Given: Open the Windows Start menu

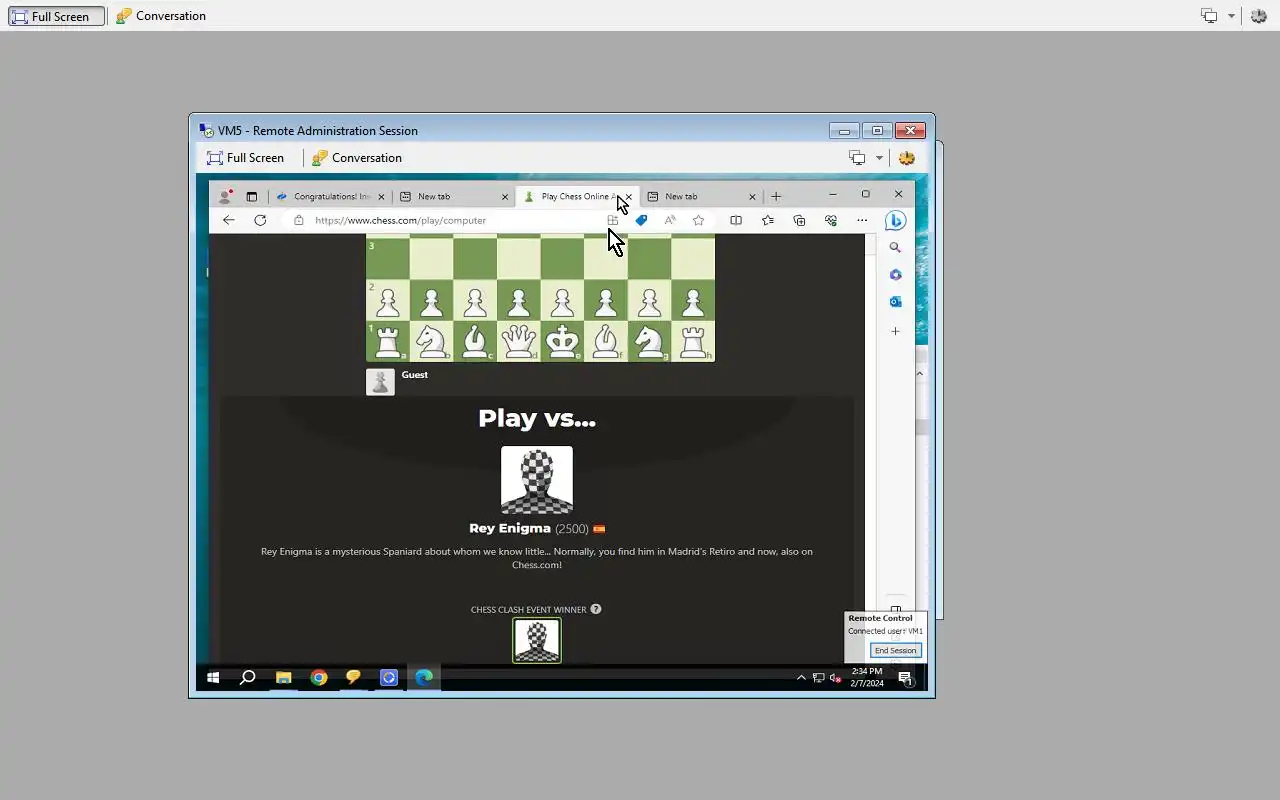Looking at the screenshot, I should click(x=213, y=677).
